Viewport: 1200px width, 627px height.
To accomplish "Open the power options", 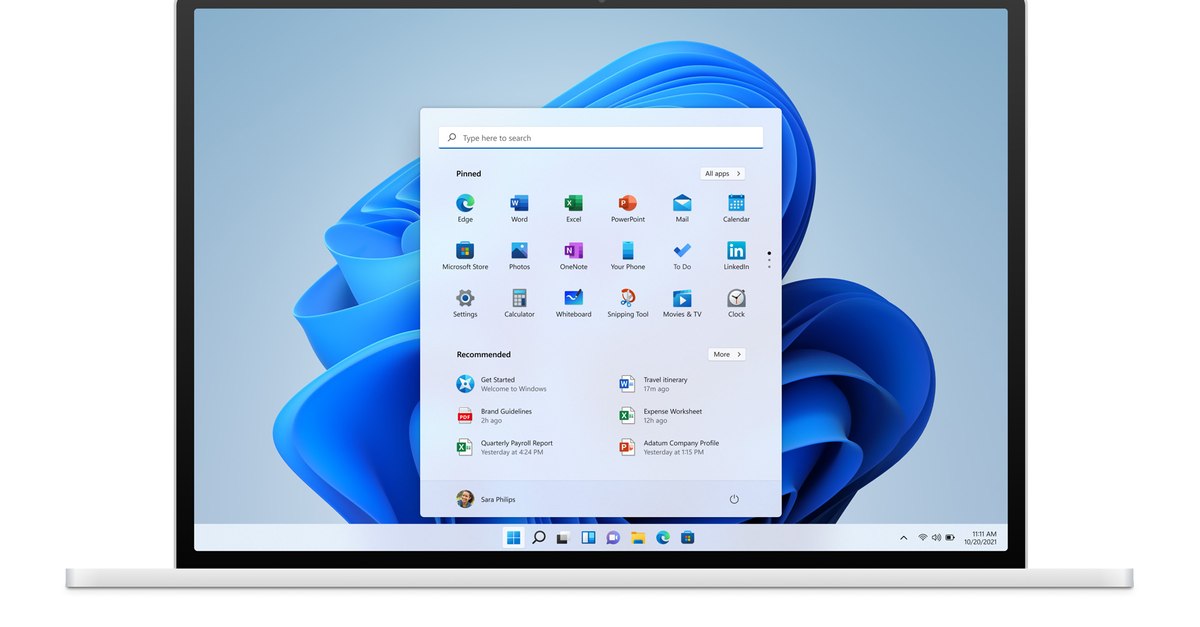I will [x=734, y=499].
